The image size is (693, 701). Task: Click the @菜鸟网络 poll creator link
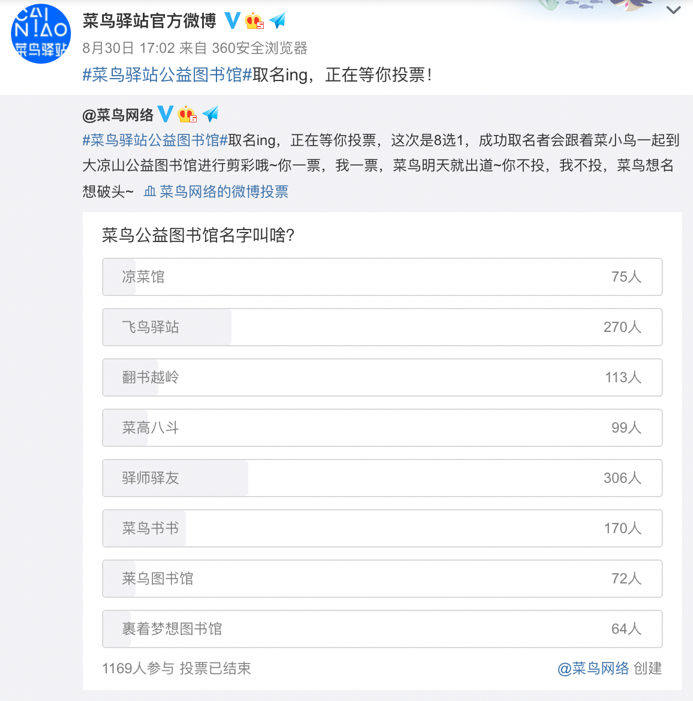click(594, 668)
